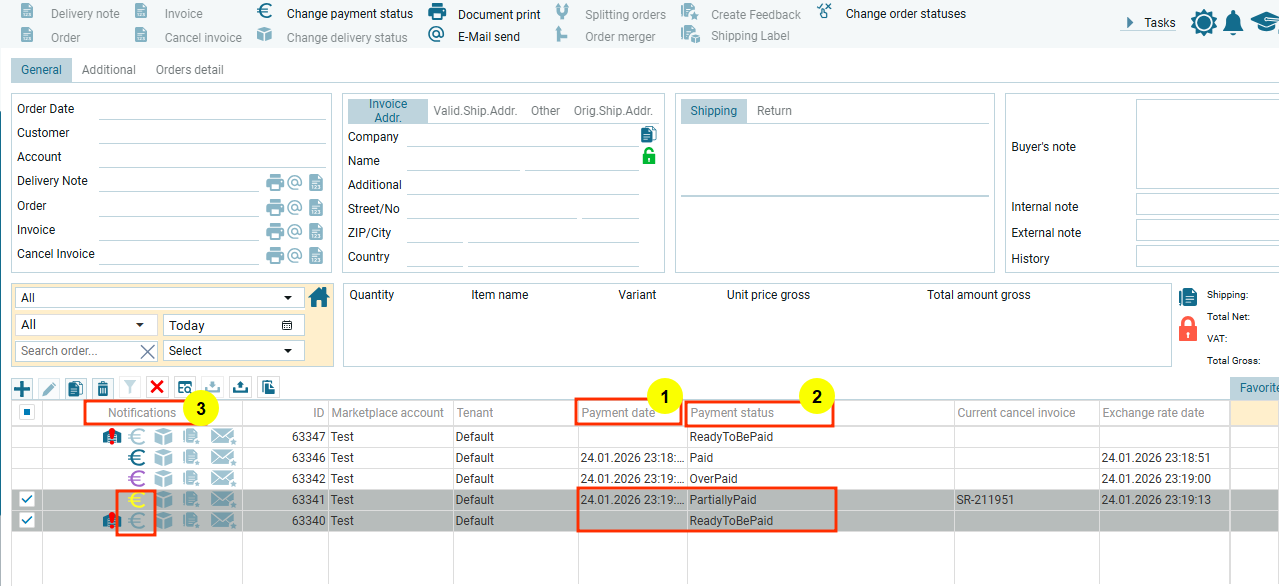Viewport: 1279px width, 586px height.
Task: Click the red X clear filter icon
Action: (x=157, y=388)
